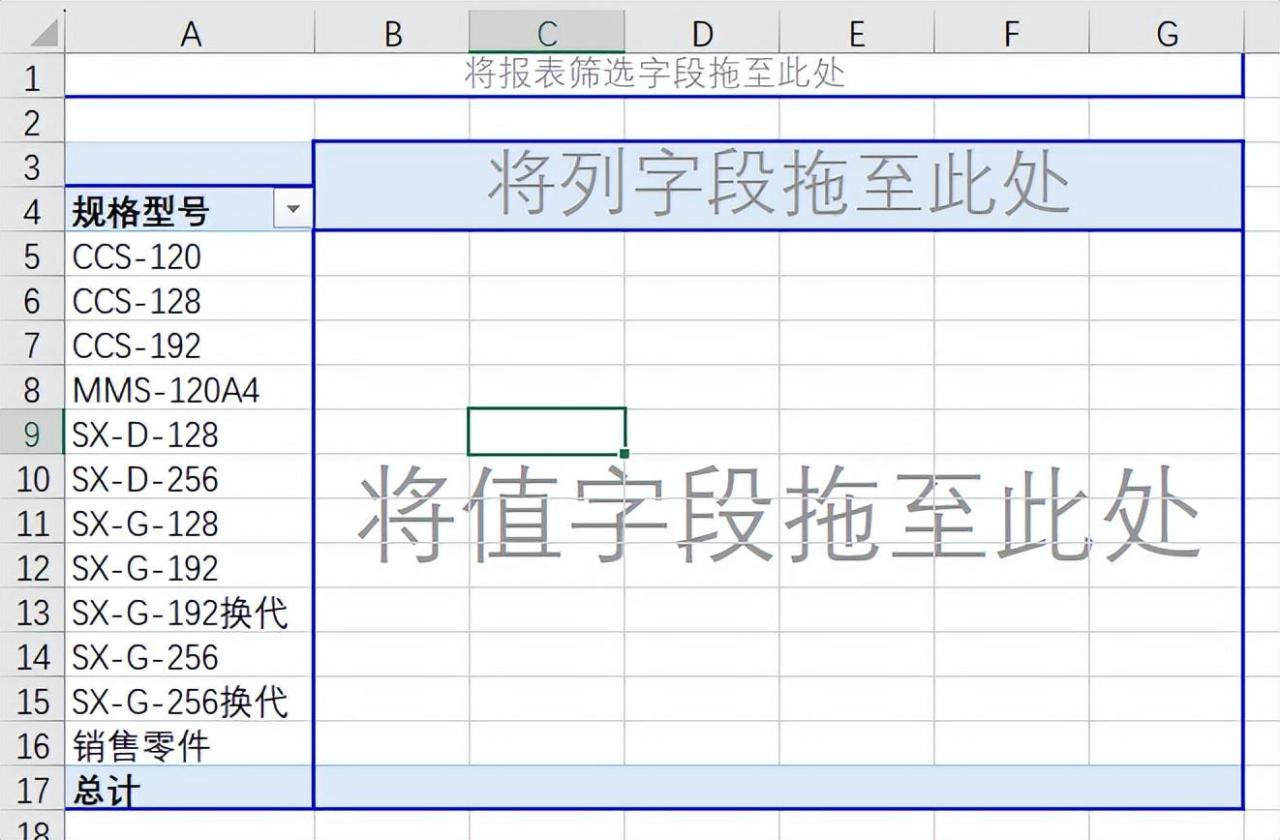Open the 规格型号 filter dropdown arrow
The height and width of the screenshot is (840, 1280).
point(293,210)
